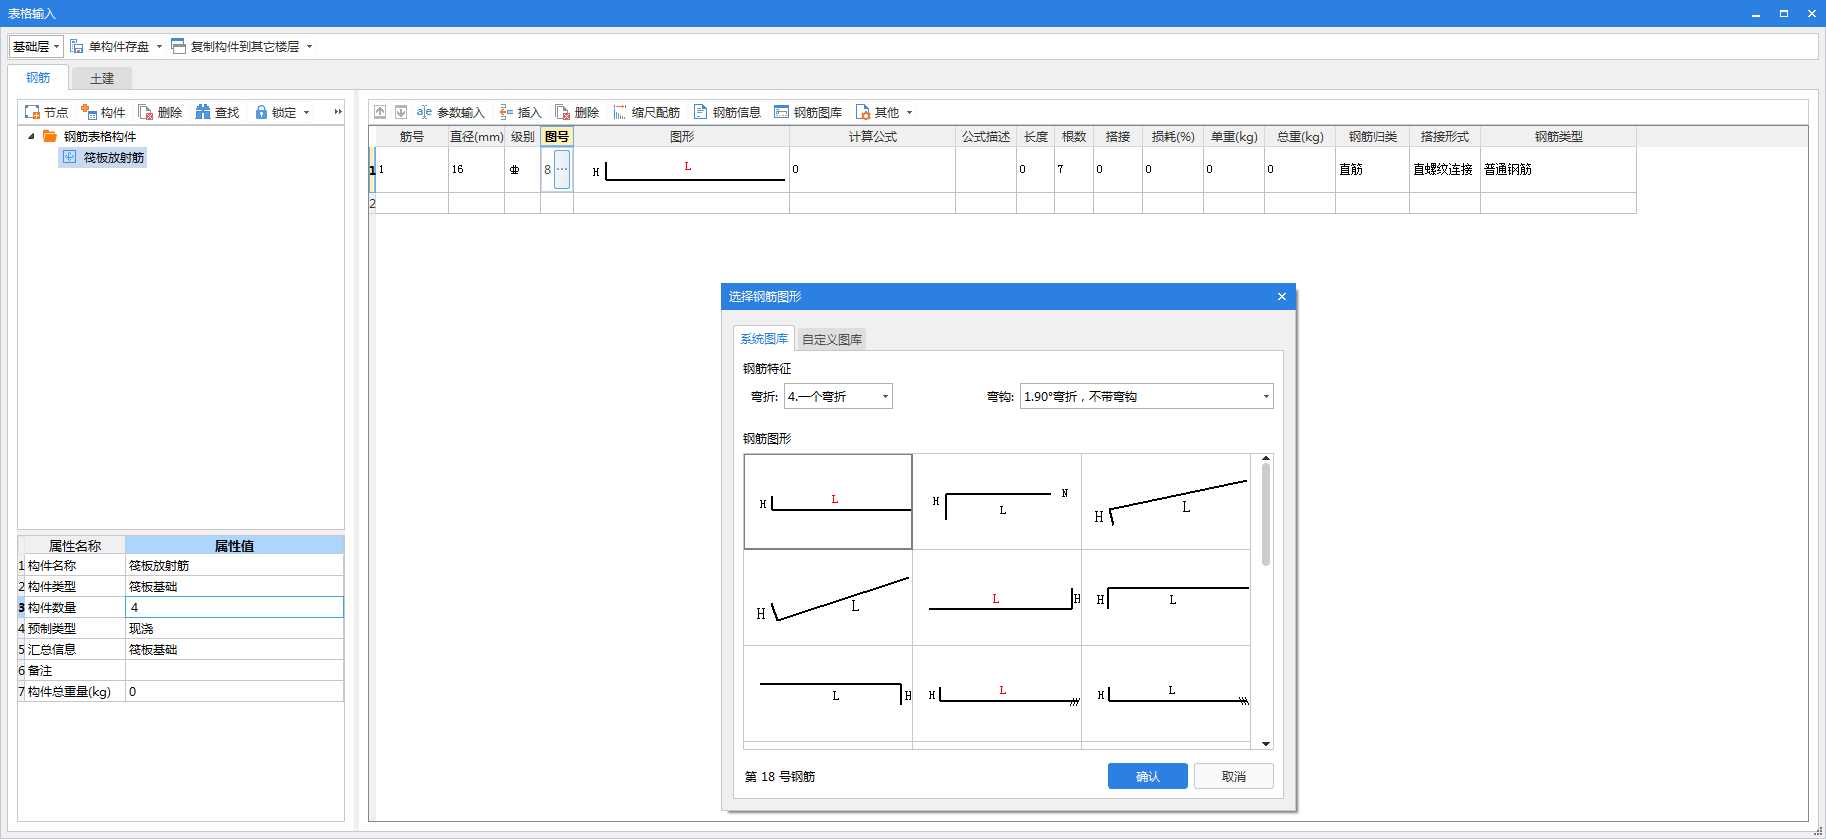Click the 构件数量 value field
1826x839 pixels.
(234, 607)
